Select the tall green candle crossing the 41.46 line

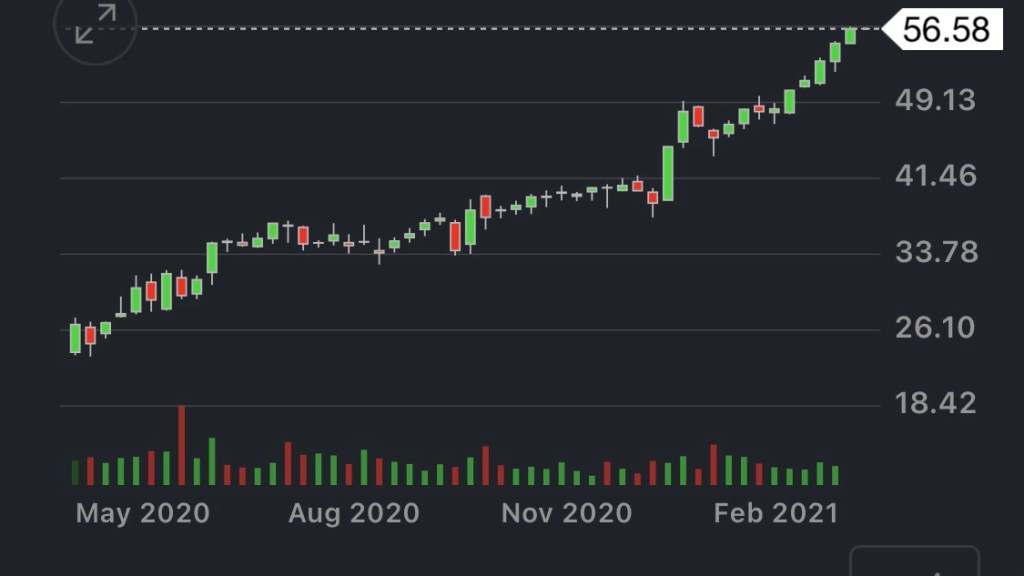click(x=668, y=173)
